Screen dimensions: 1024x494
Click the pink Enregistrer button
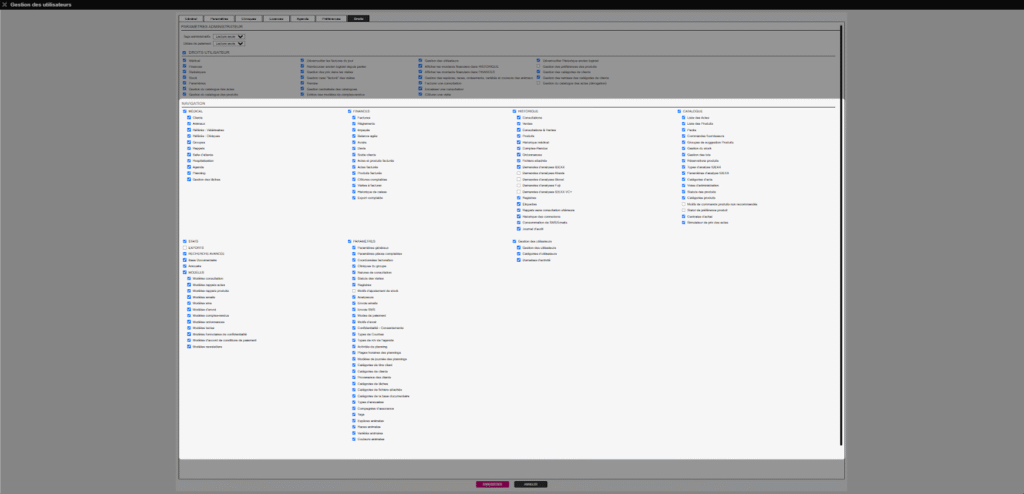(x=491, y=484)
